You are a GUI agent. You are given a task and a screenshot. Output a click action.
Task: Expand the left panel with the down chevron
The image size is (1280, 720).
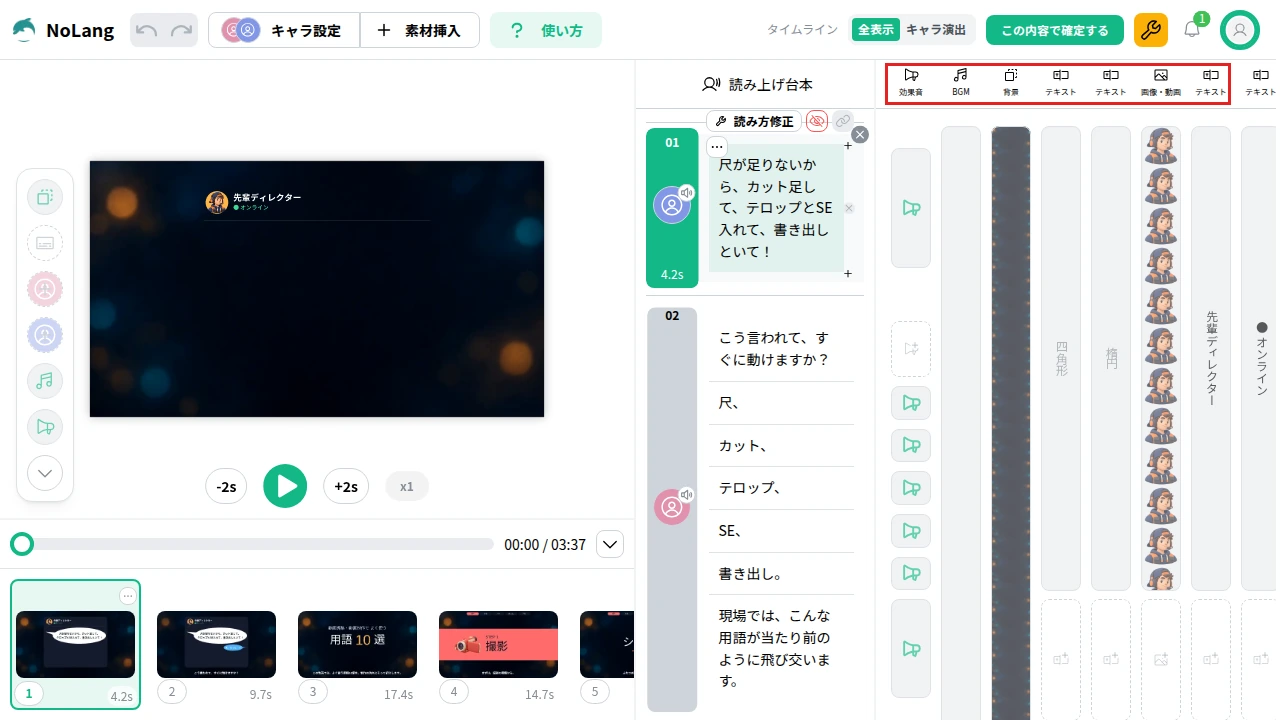(45, 473)
